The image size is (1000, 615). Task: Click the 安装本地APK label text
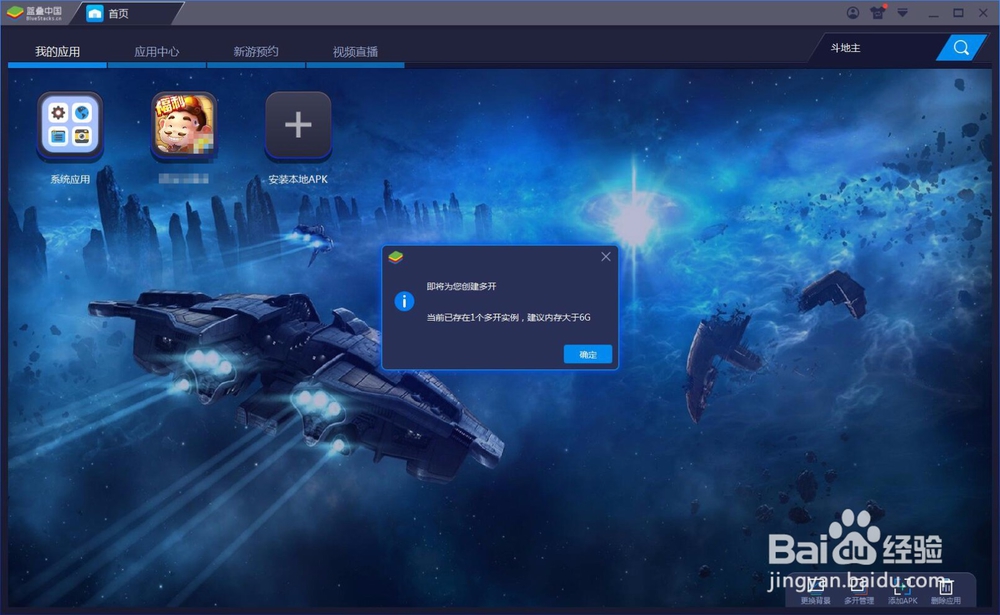298,179
